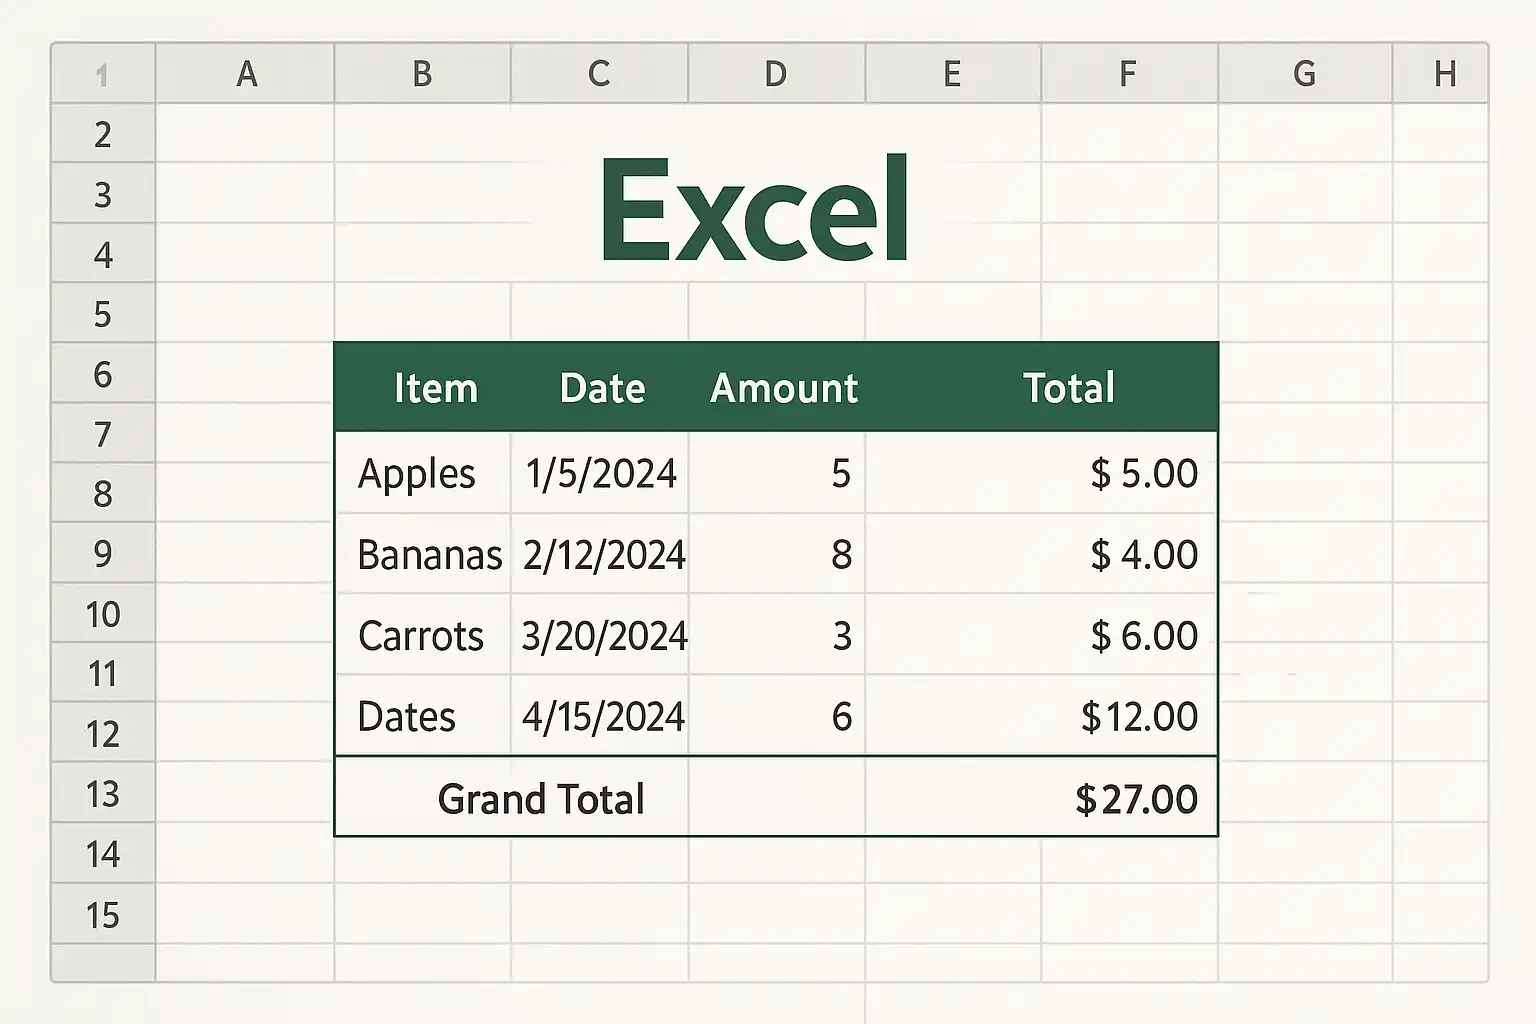Select the Grand Total label cell
The width and height of the screenshot is (1536, 1024).
point(541,799)
